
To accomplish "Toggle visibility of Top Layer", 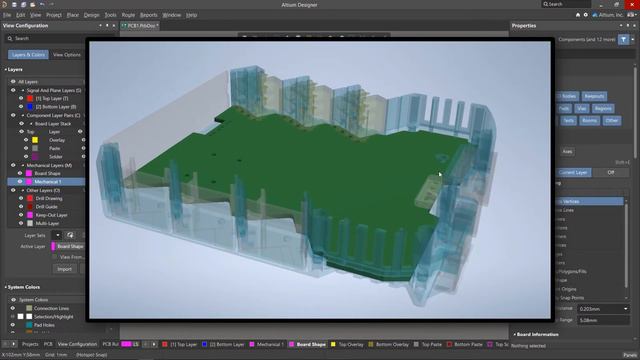I will coord(21,98).
